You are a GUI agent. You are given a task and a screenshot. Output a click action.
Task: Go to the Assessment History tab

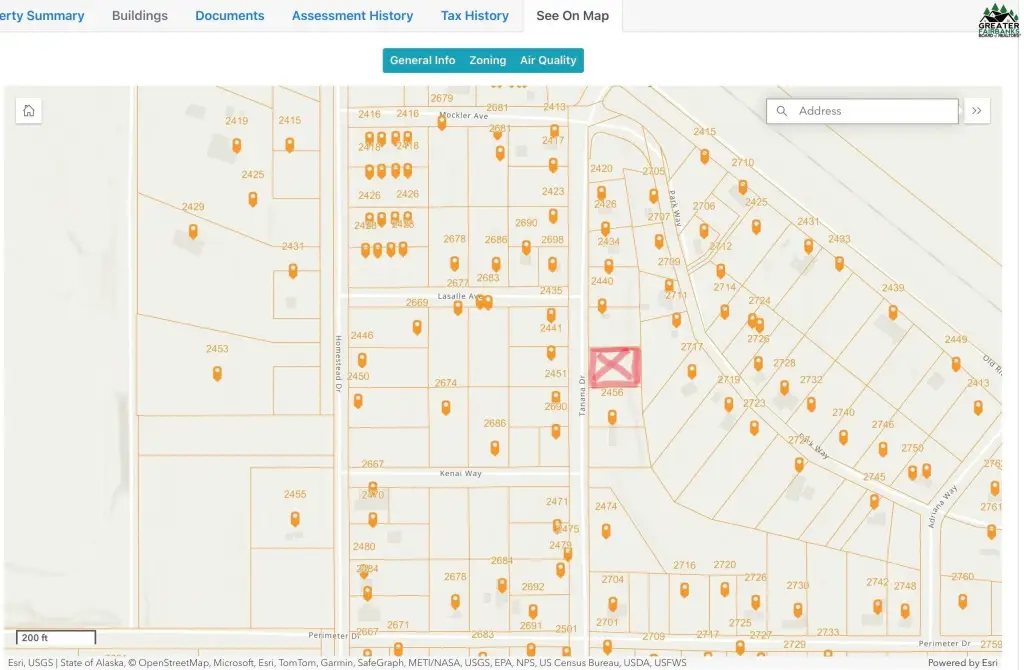click(x=352, y=16)
